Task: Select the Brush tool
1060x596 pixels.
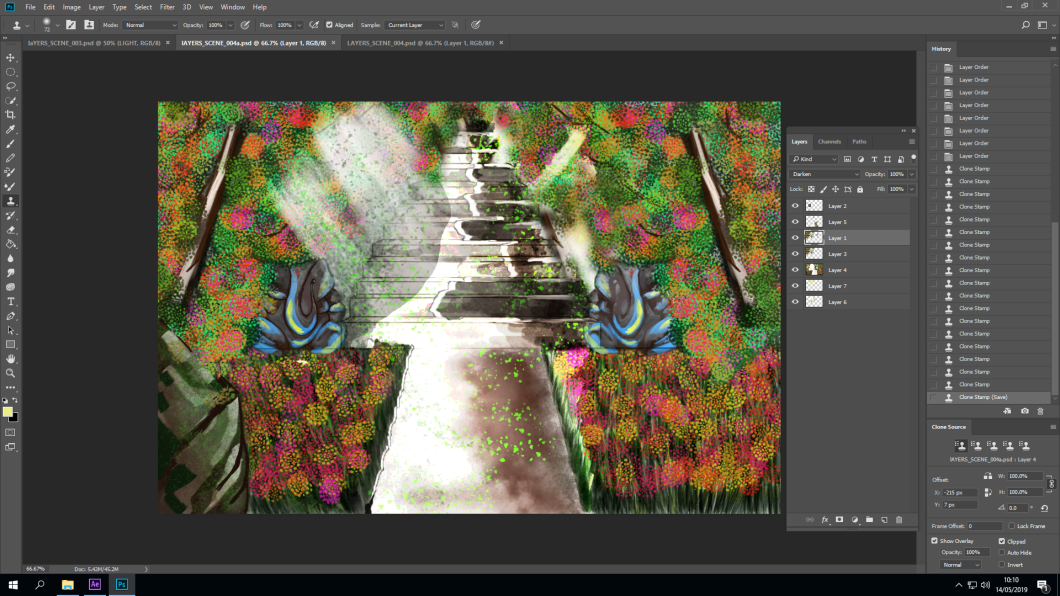Action: pos(11,144)
